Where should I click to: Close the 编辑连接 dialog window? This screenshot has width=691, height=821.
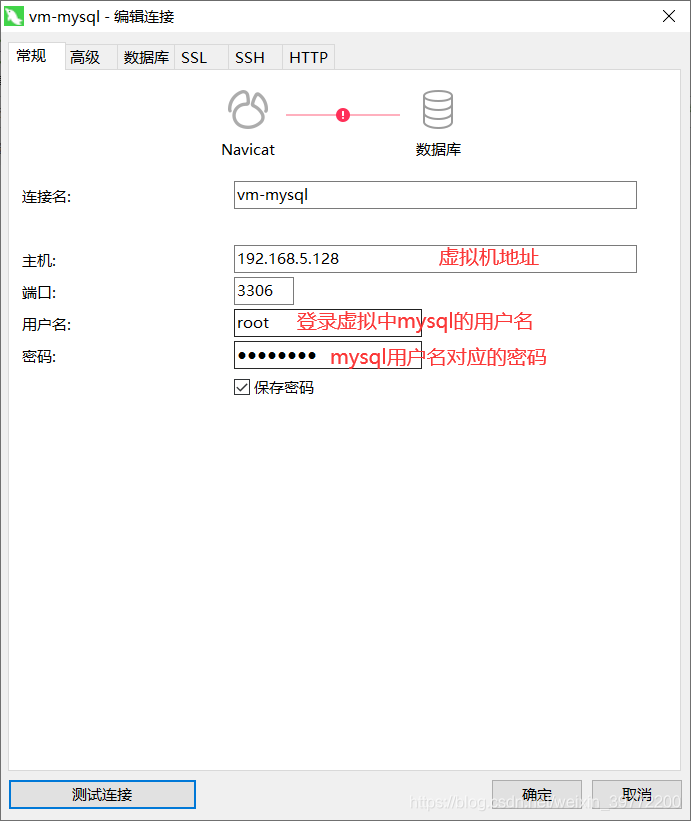(668, 16)
